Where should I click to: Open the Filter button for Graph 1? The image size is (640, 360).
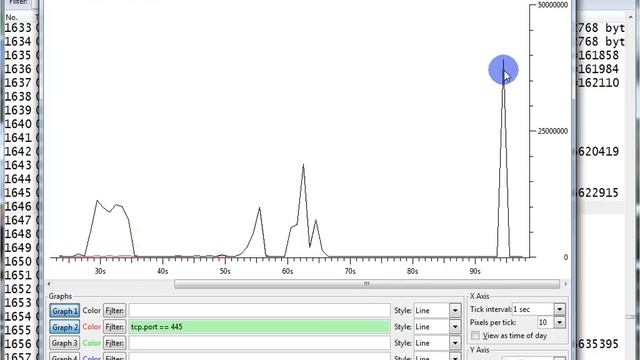tap(114, 311)
